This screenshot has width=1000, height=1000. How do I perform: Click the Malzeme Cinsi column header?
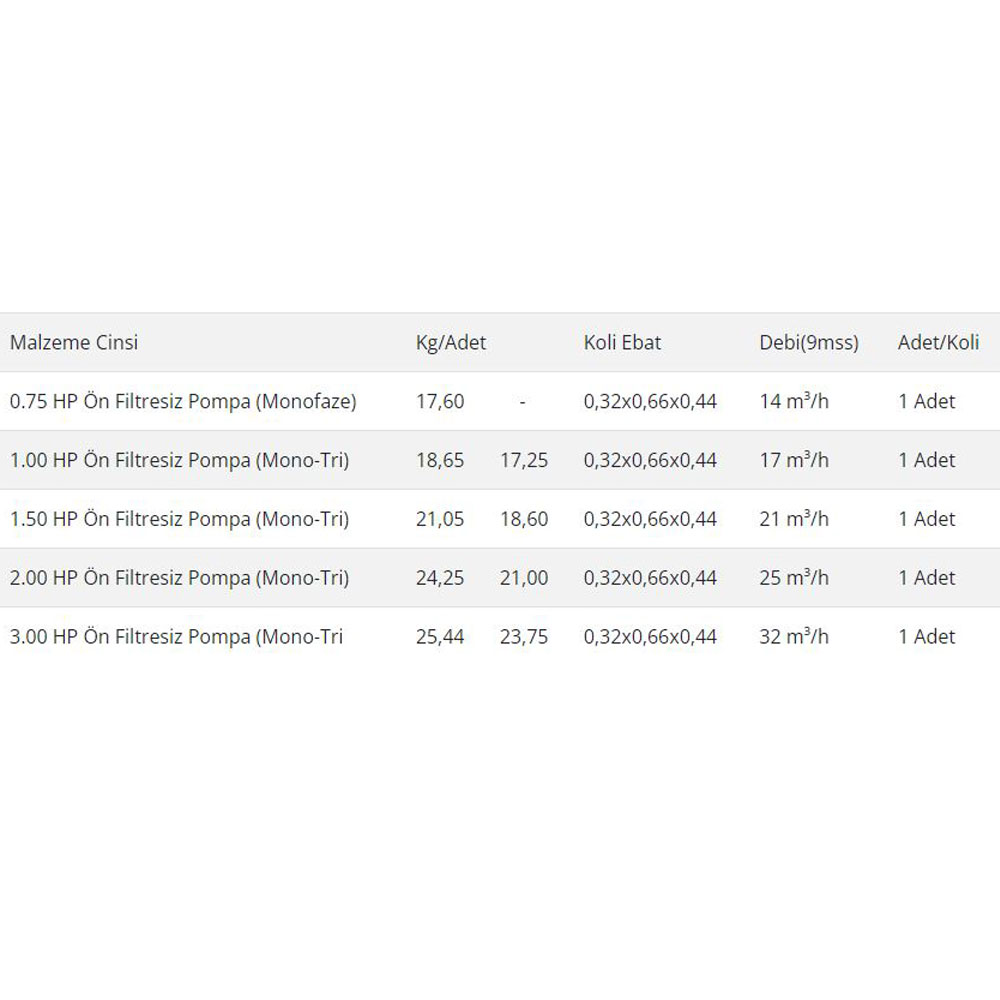coord(74,342)
